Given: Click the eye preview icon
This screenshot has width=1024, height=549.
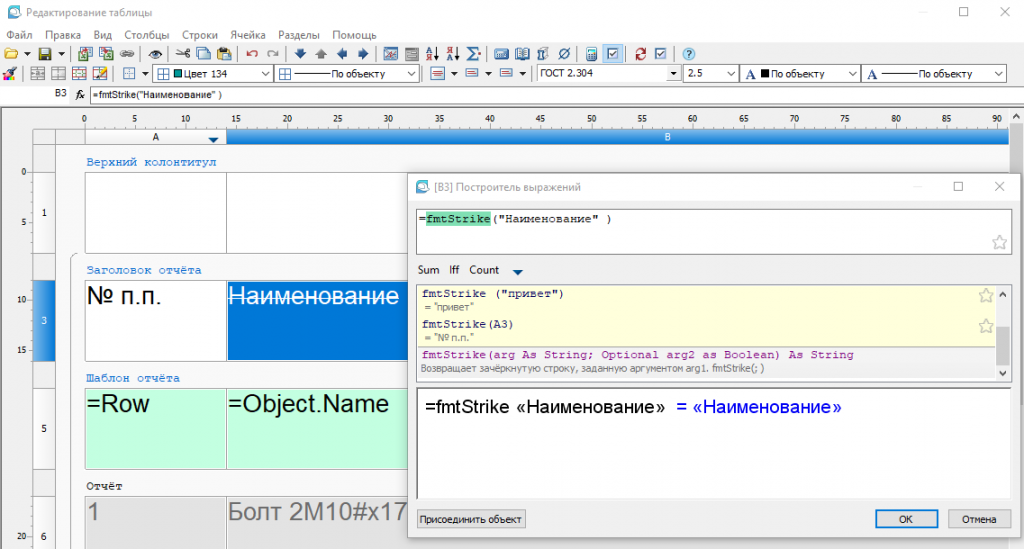Looking at the screenshot, I should click(155, 54).
